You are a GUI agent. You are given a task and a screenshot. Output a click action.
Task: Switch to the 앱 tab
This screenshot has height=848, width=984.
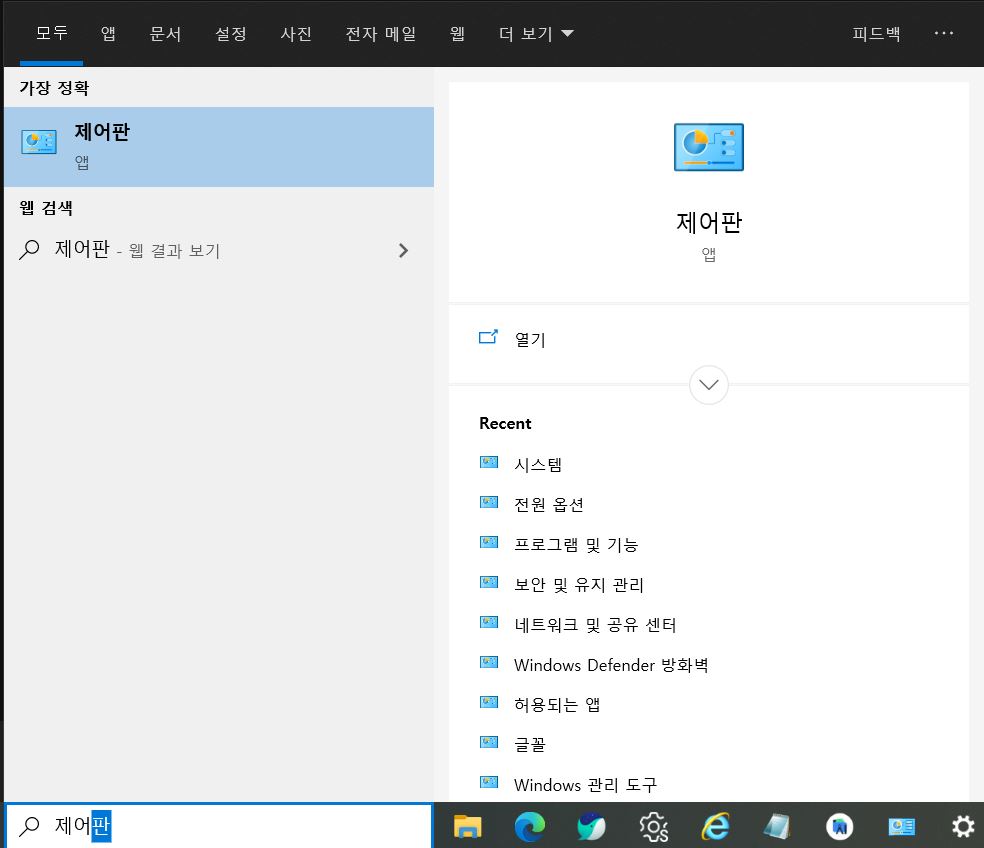(108, 33)
